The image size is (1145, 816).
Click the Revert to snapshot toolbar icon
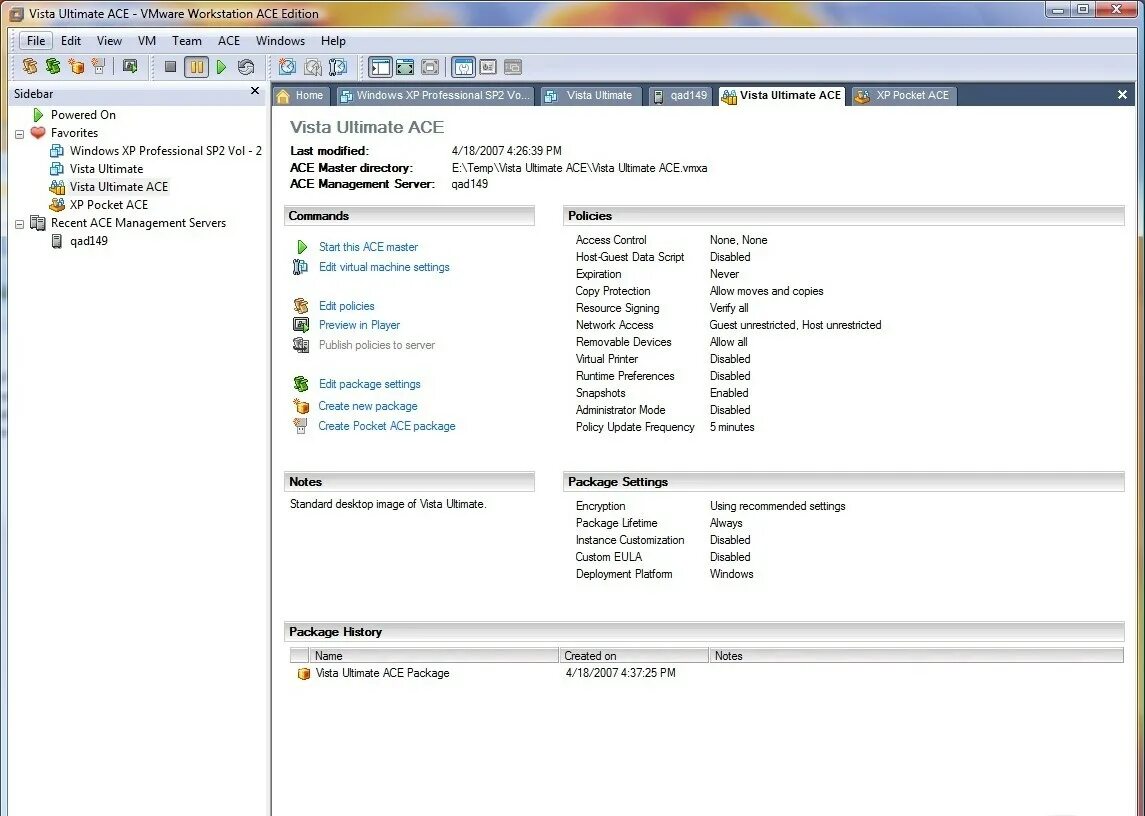click(313, 67)
